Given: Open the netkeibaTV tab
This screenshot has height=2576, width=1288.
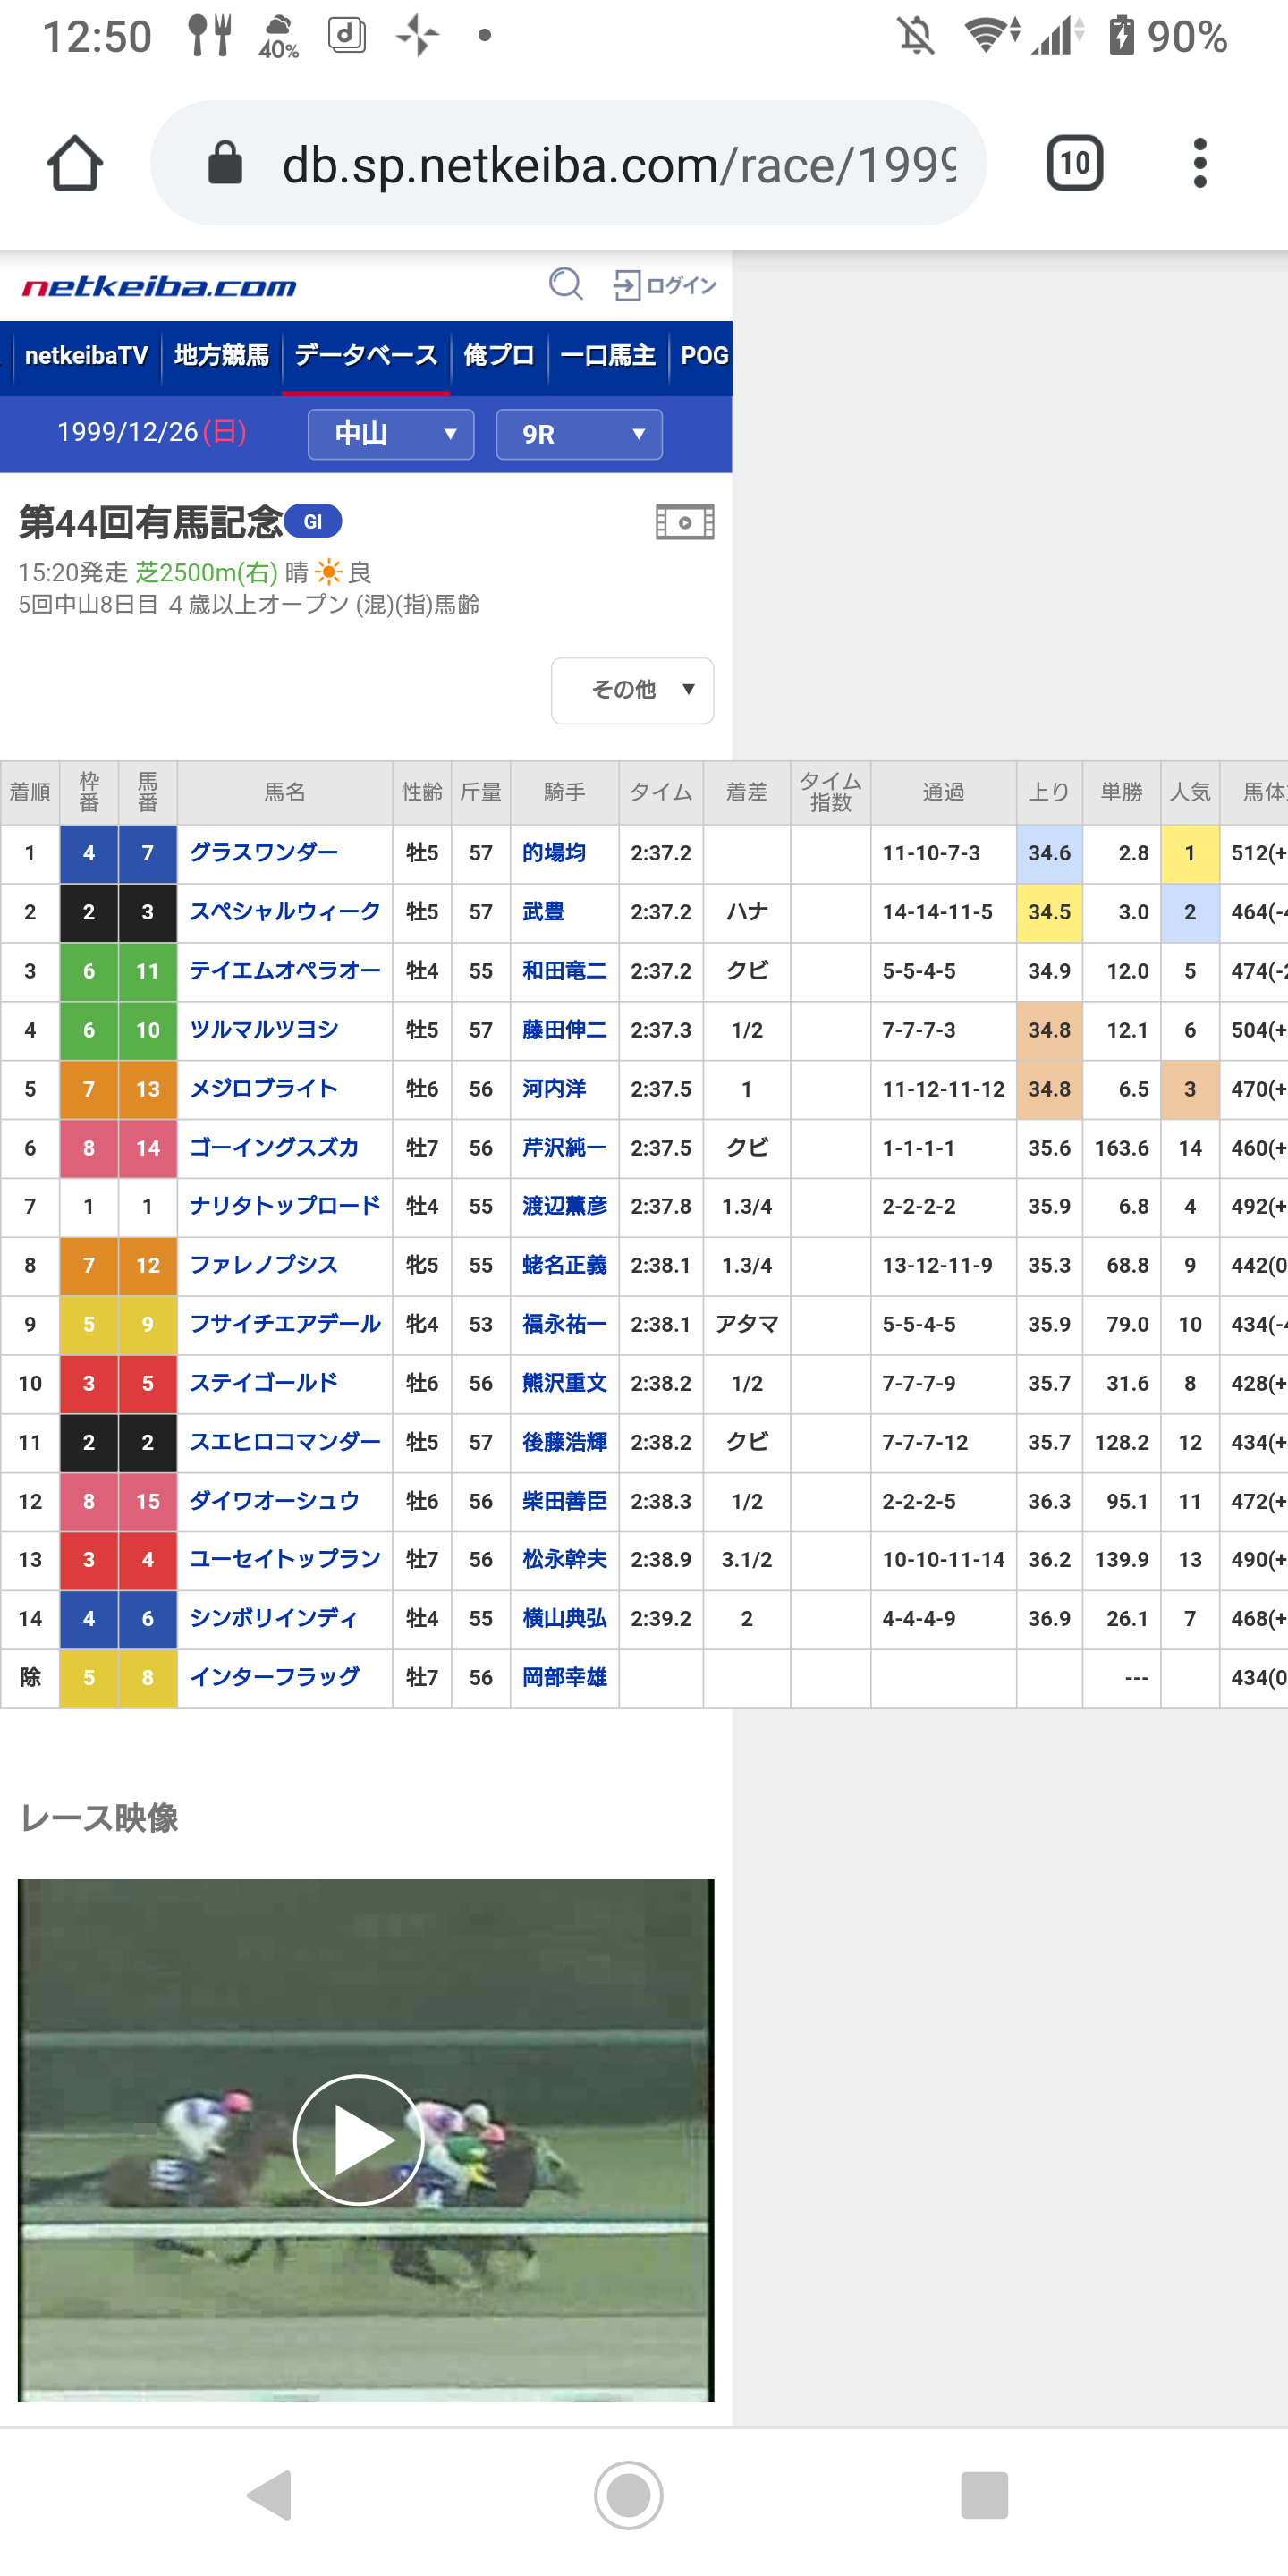Looking at the screenshot, I should point(86,356).
